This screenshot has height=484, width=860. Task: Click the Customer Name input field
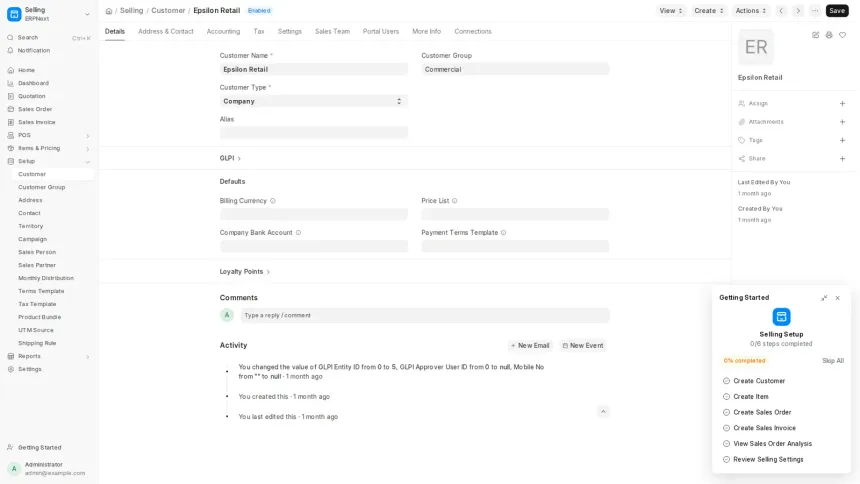[x=314, y=70]
